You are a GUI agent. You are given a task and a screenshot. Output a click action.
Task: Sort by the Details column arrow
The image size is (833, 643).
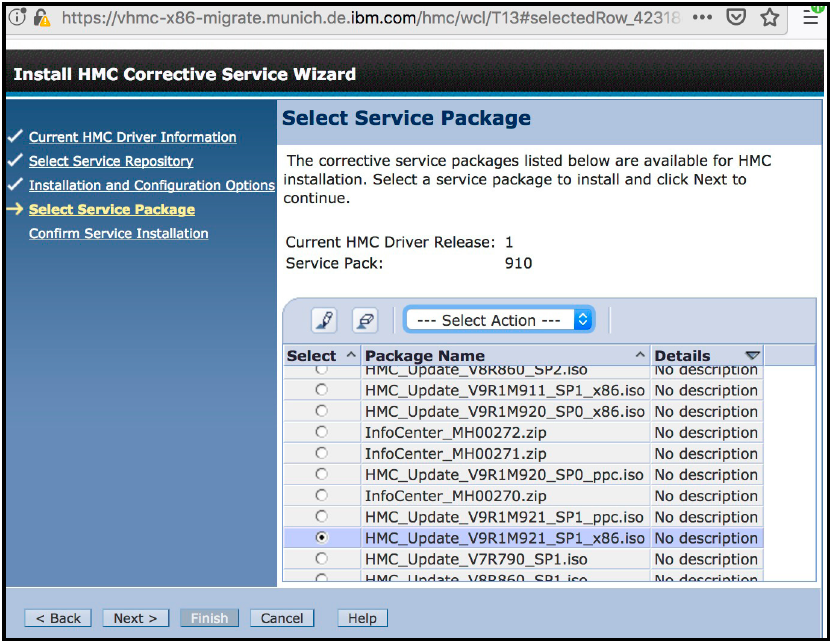coord(752,356)
